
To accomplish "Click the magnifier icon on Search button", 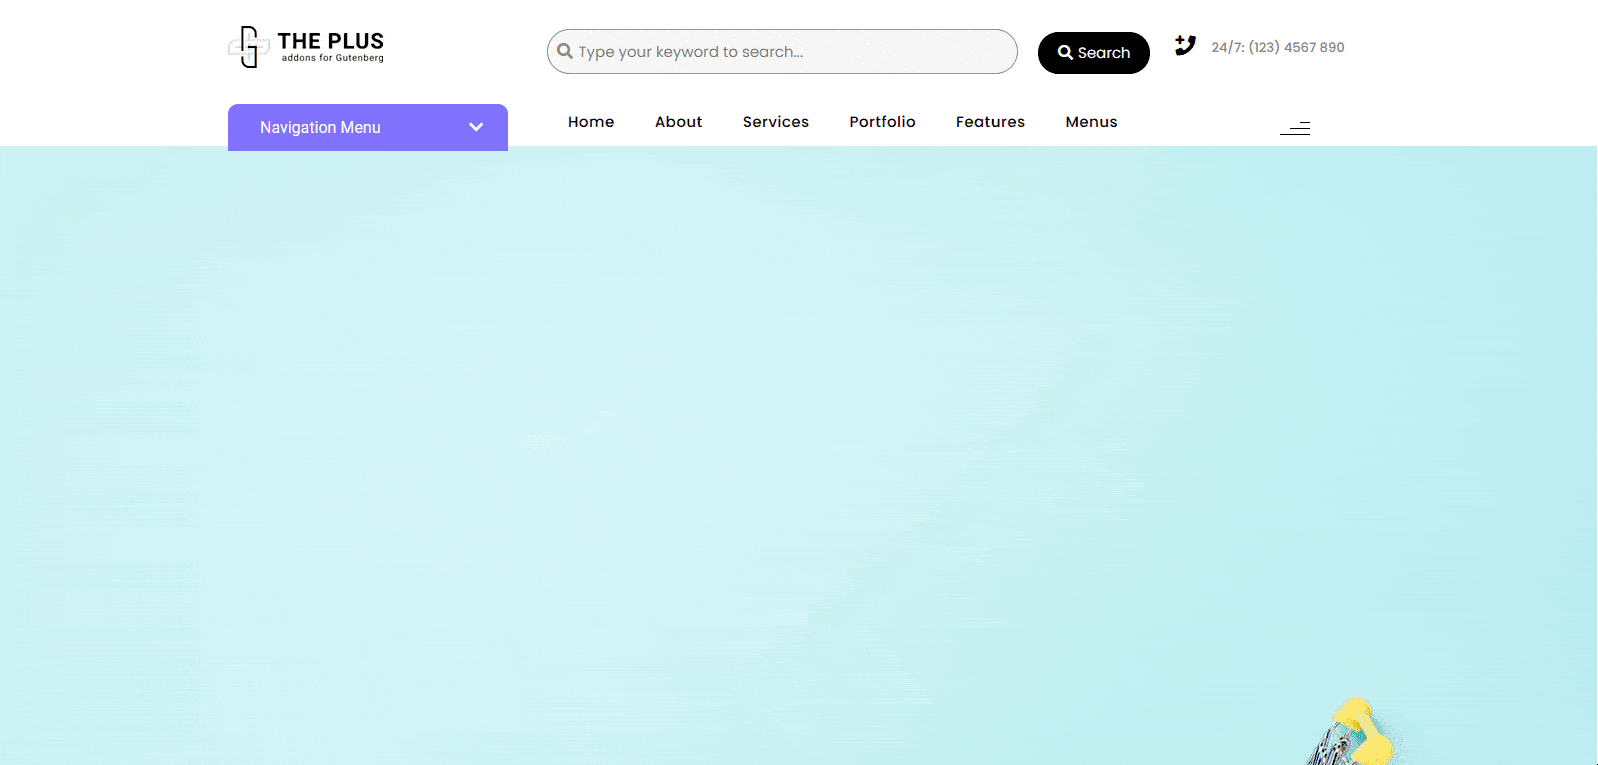I will point(1065,53).
